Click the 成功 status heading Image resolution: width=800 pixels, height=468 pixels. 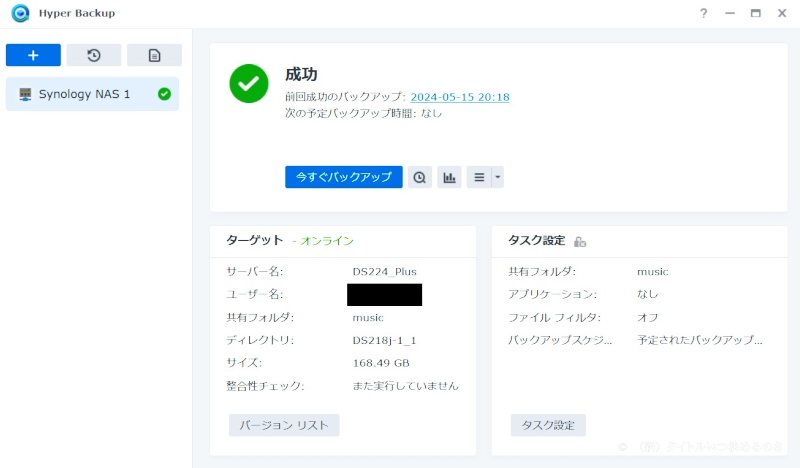click(301, 75)
